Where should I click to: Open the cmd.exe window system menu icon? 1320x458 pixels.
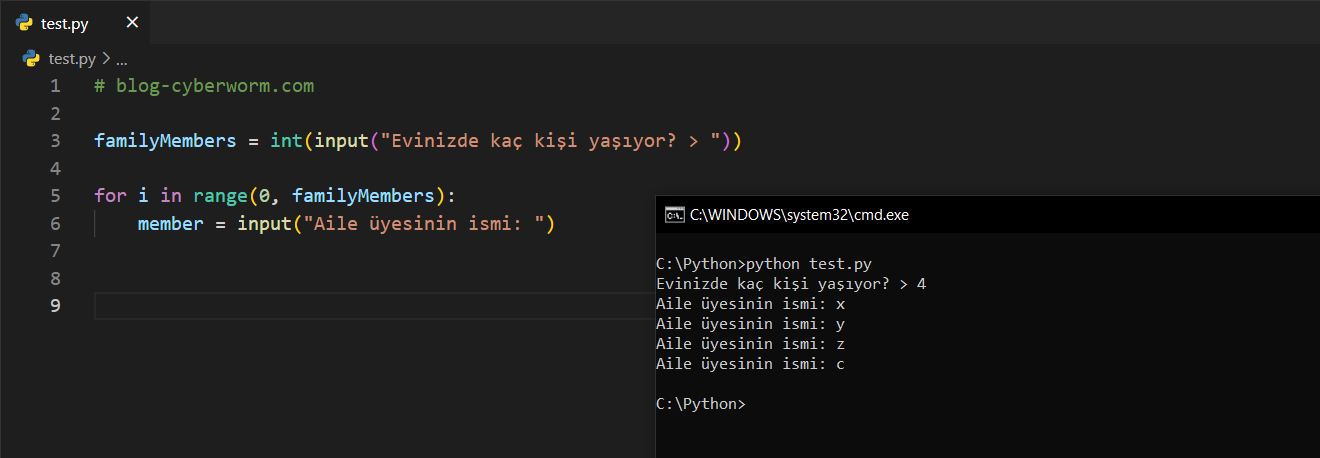(675, 214)
